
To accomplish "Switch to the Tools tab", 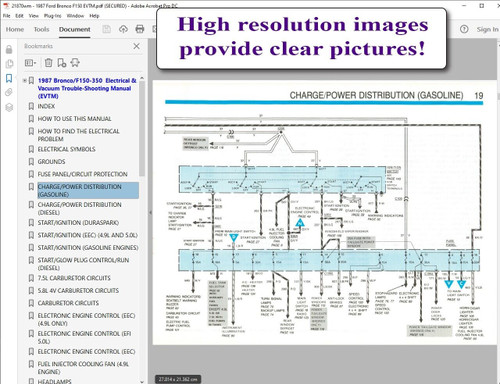I will tap(41, 29).
